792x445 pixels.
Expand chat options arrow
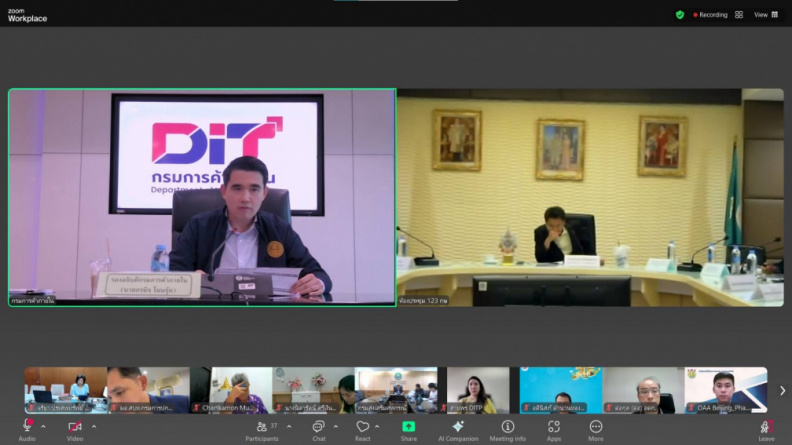tap(335, 427)
